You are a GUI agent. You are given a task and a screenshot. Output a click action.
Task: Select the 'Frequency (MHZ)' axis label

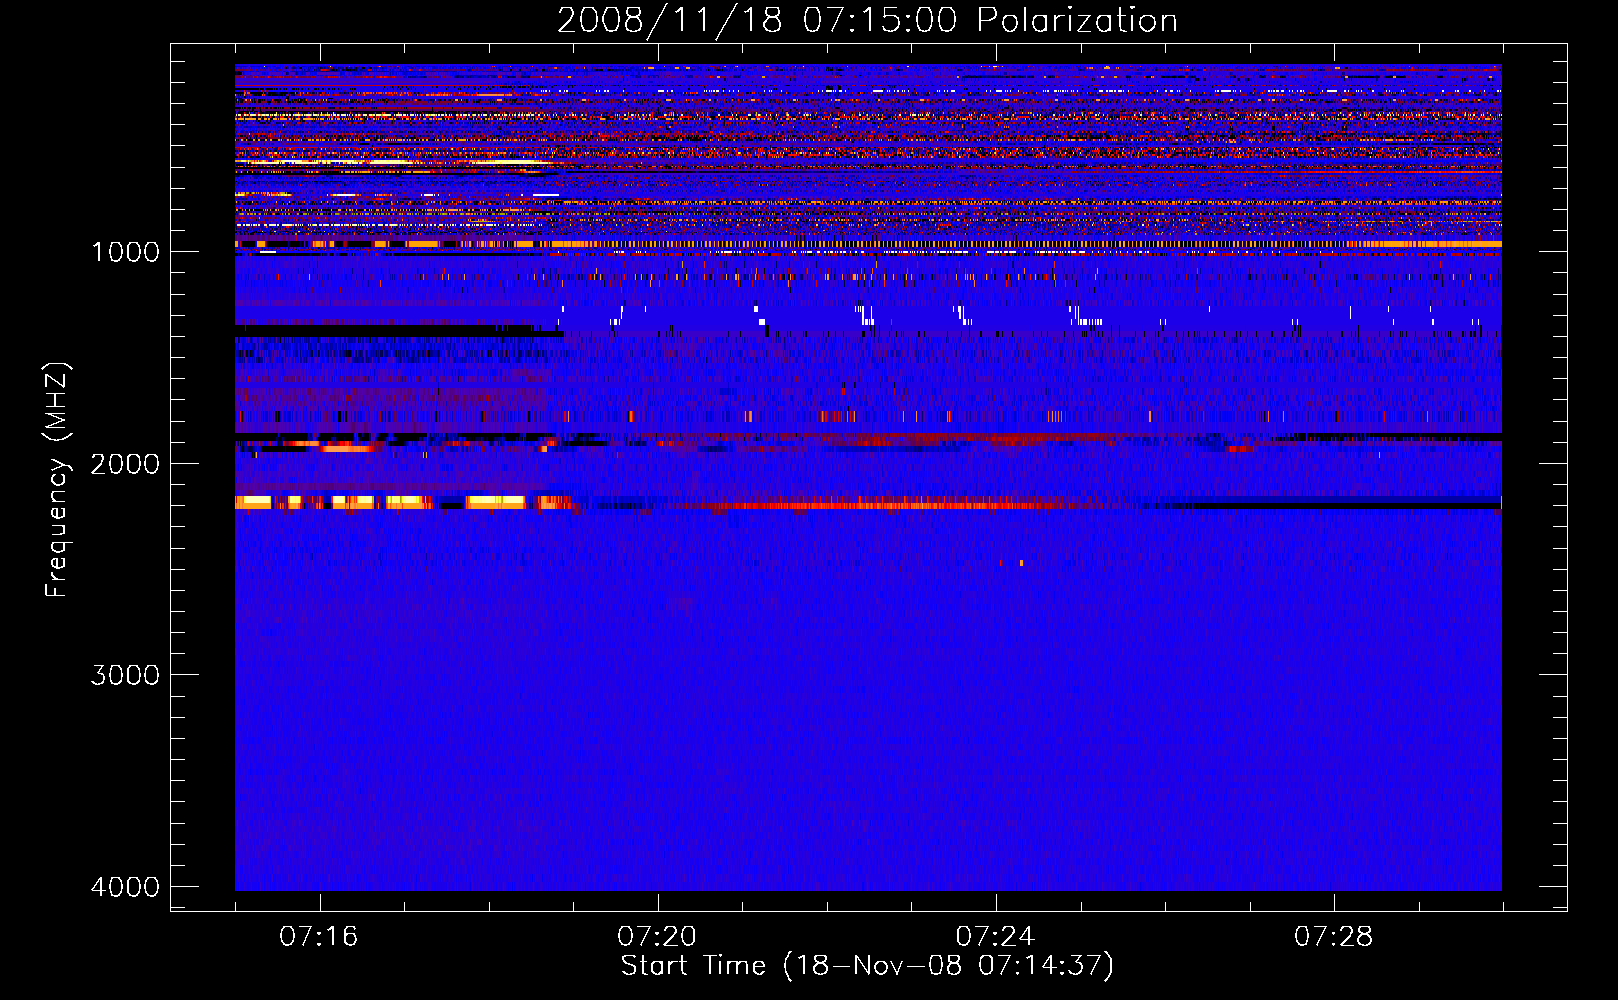pos(58,480)
